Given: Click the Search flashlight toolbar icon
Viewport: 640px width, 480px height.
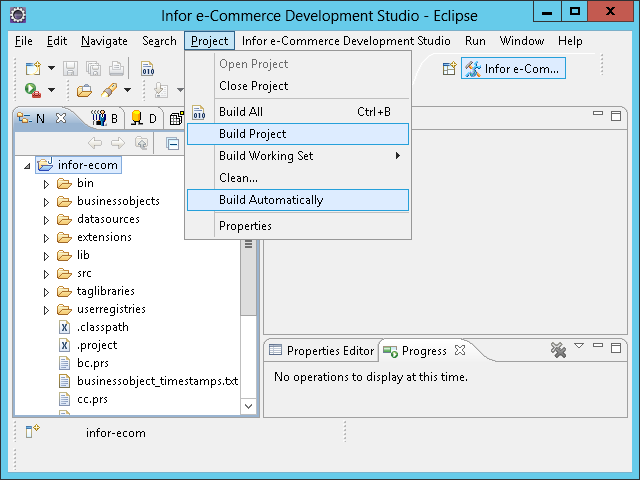Looking at the screenshot, I should tap(110, 90).
